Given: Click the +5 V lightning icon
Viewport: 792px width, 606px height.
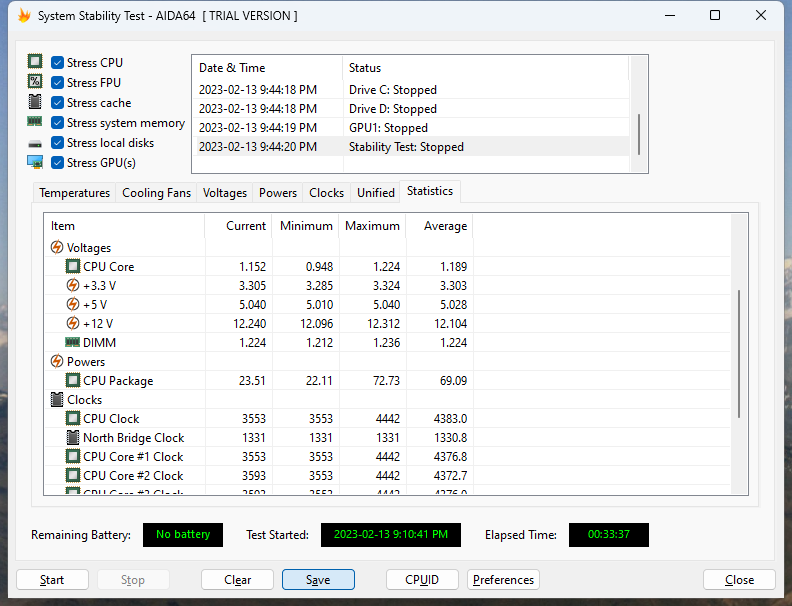Looking at the screenshot, I should 73,305.
